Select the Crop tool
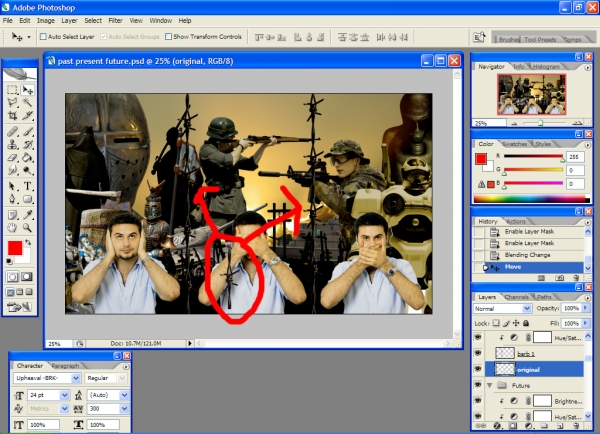 coord(12,115)
